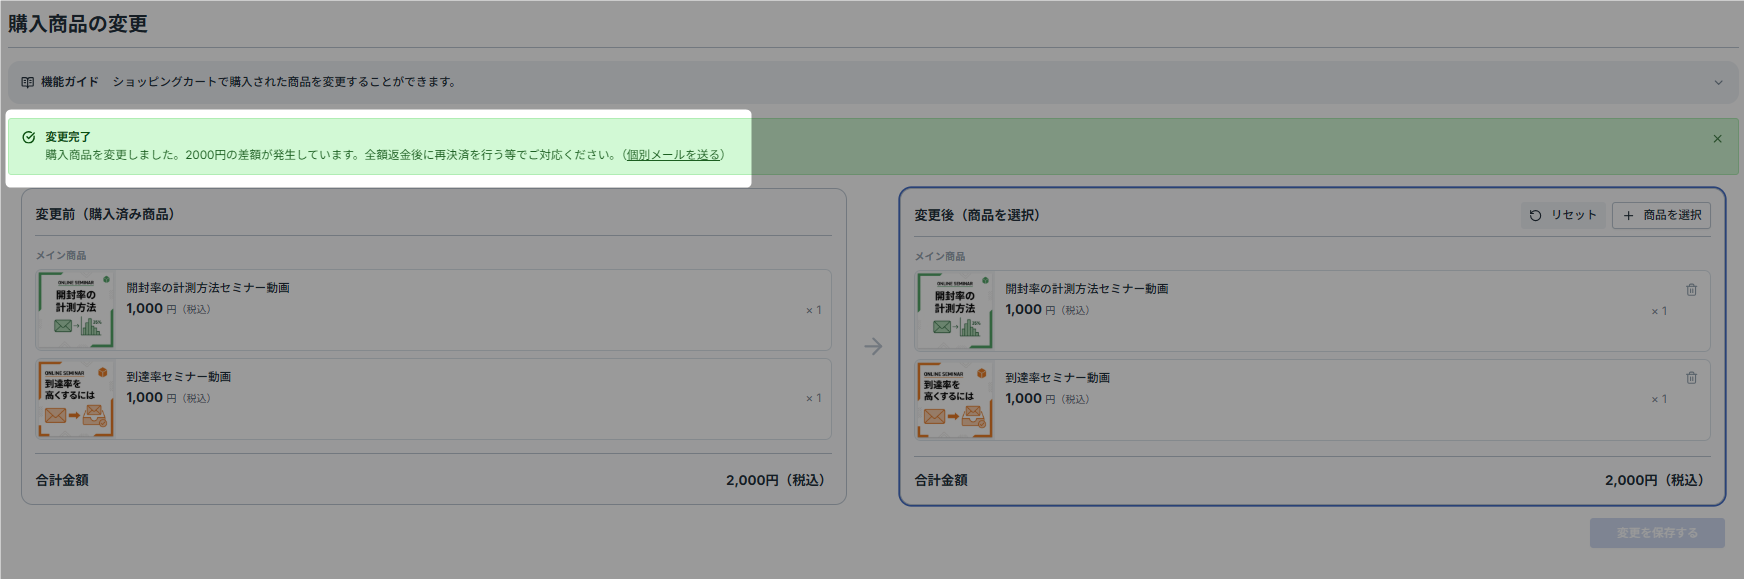Click the 購入商品の変更 page heading

point(78,24)
